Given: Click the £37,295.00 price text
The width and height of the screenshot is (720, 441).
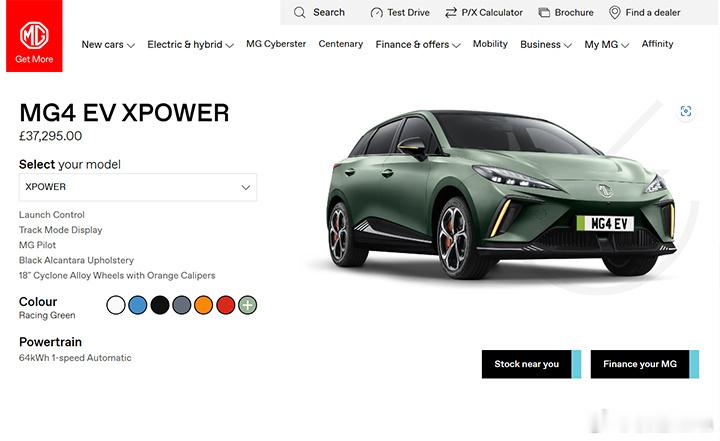Looking at the screenshot, I should click(x=51, y=136).
